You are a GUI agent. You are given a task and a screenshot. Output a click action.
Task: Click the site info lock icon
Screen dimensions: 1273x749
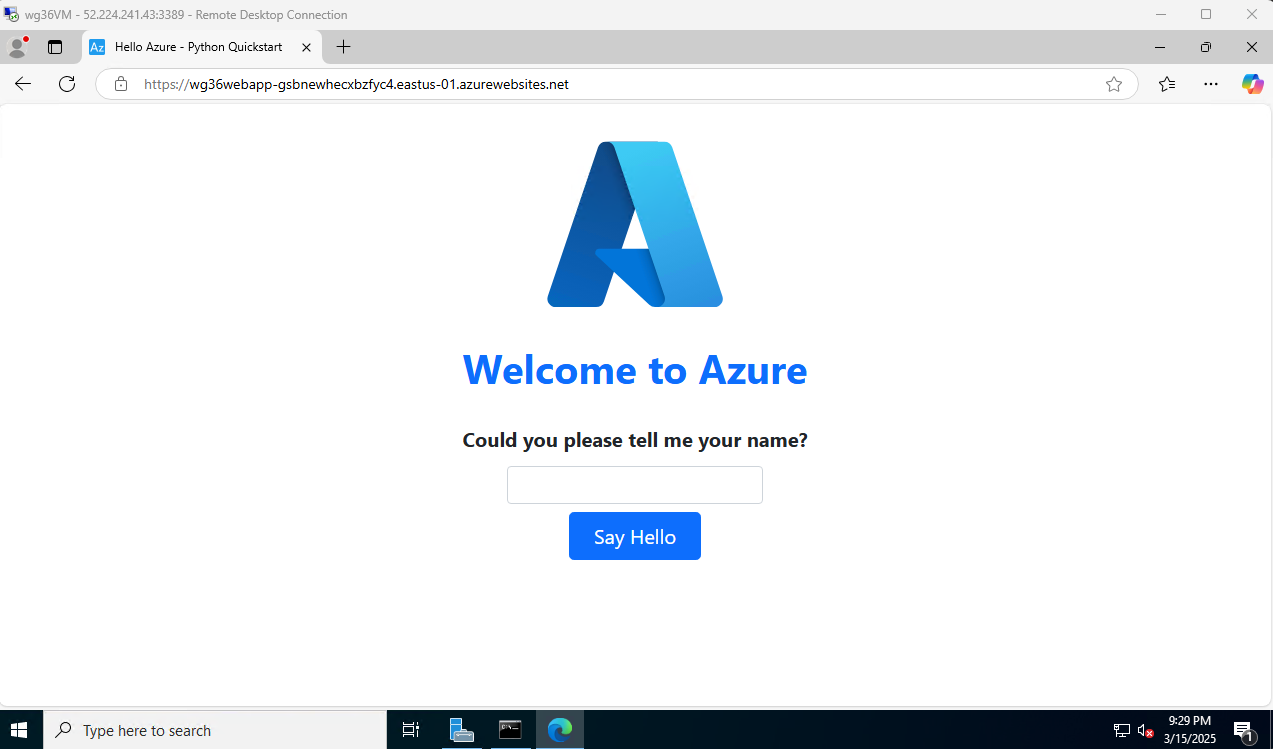click(x=121, y=84)
